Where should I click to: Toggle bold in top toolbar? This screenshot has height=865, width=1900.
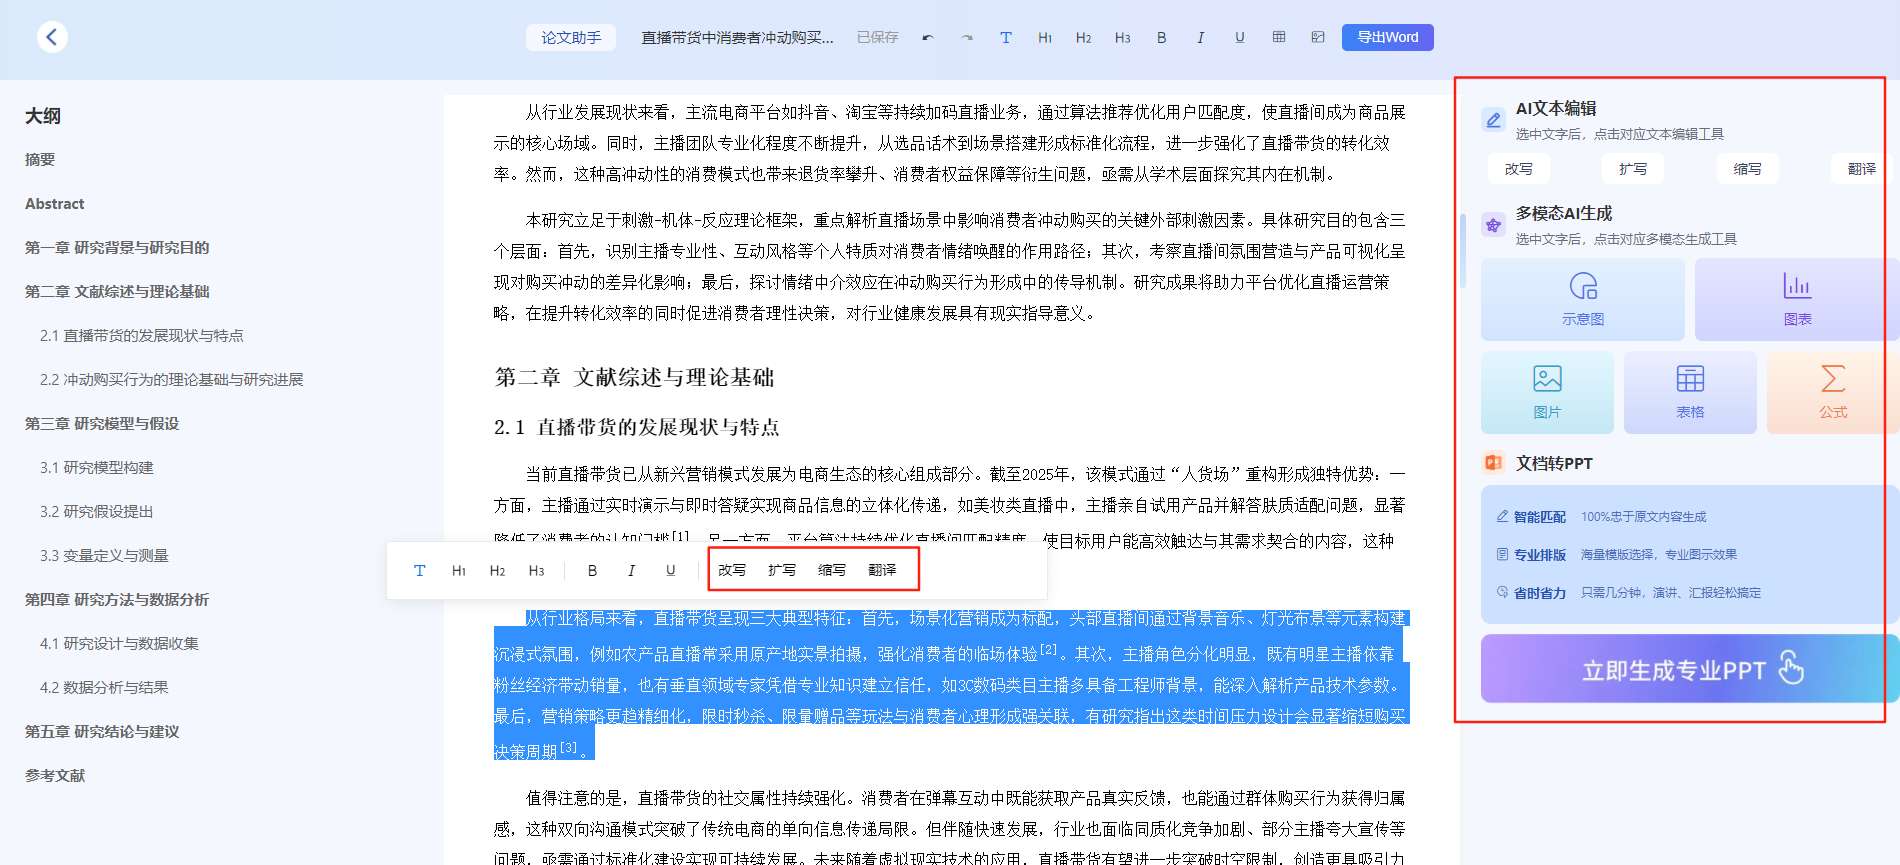point(1162,37)
